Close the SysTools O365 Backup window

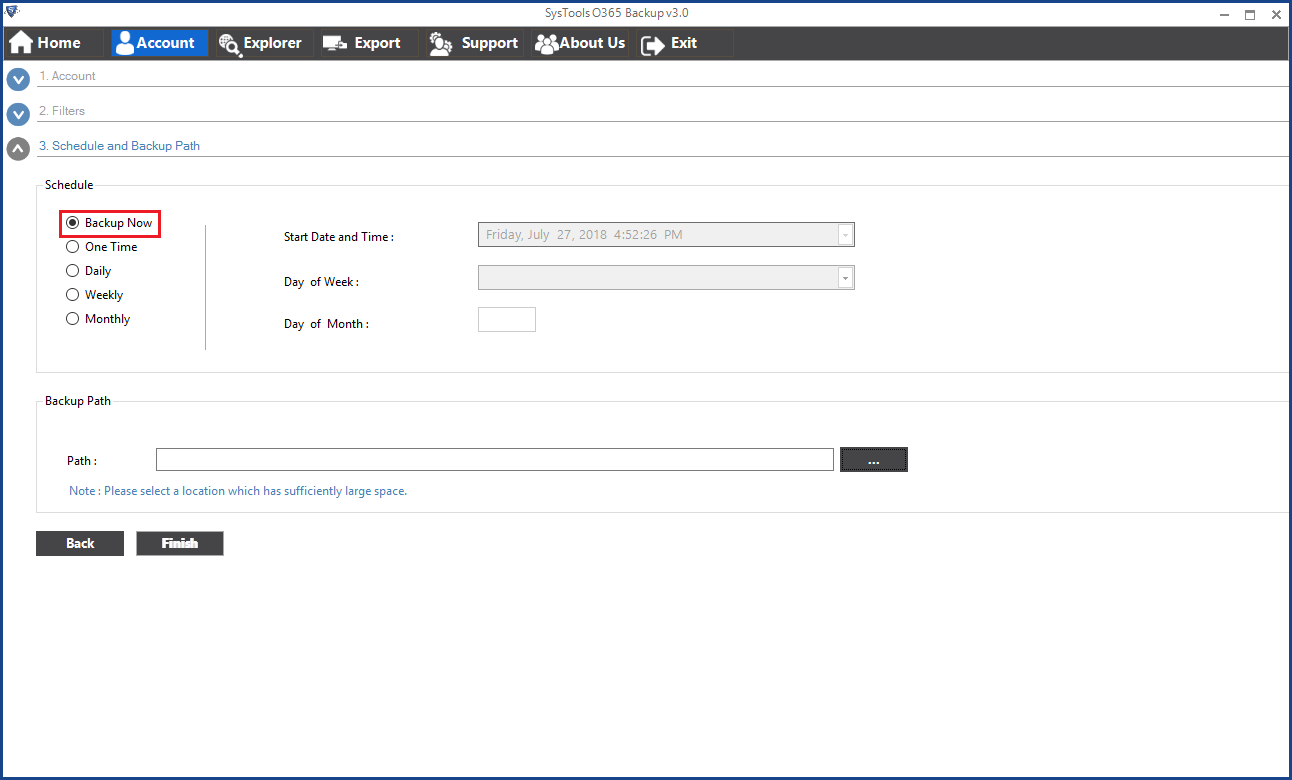click(1276, 14)
